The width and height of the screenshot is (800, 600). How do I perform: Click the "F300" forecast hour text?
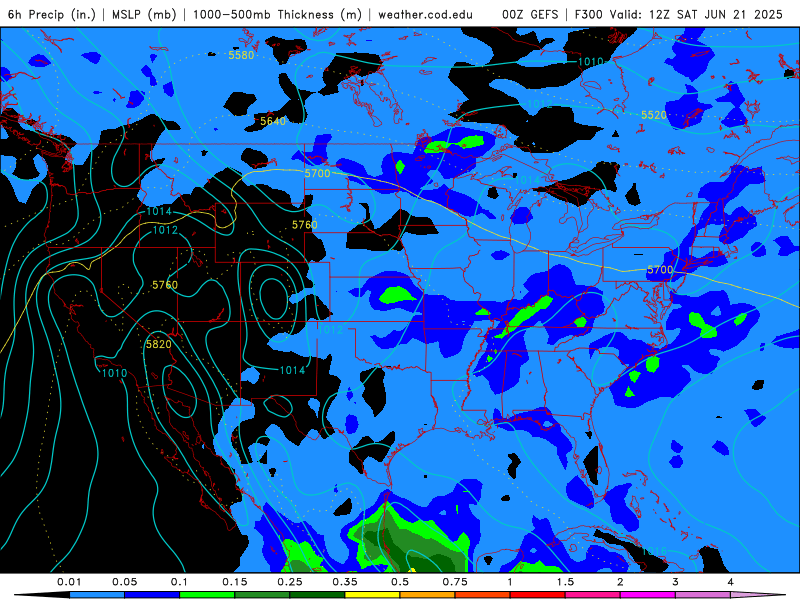(589, 14)
